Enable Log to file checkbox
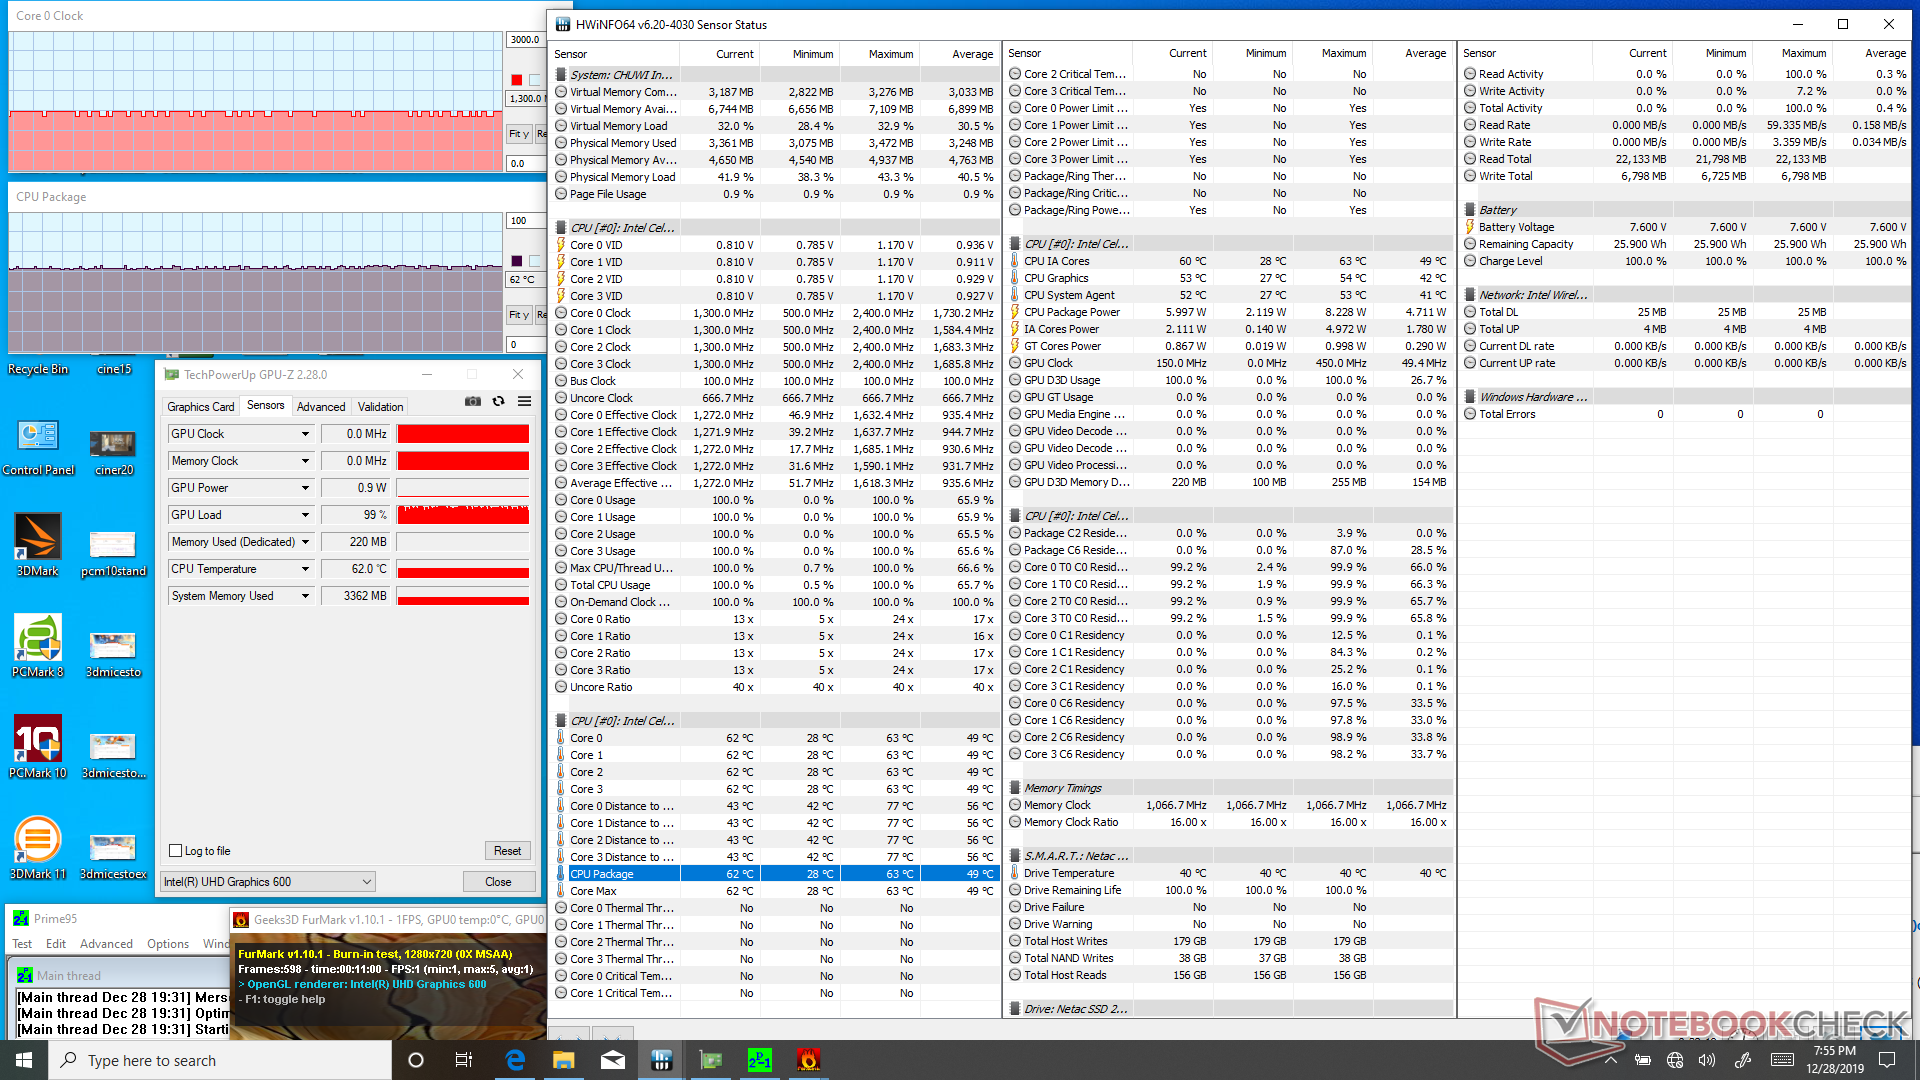The image size is (1920, 1080). (x=176, y=851)
